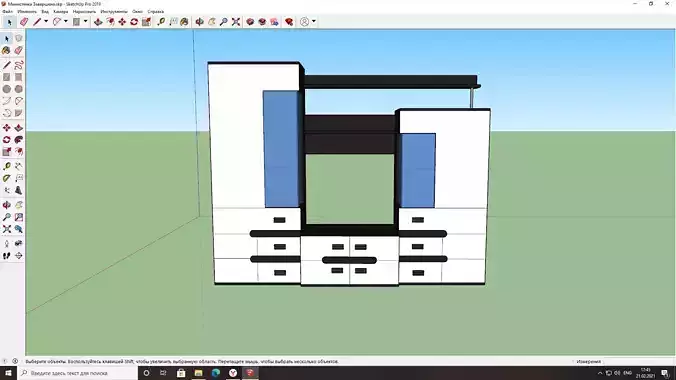Activate Zoom Window tool in left panel

[19, 217]
